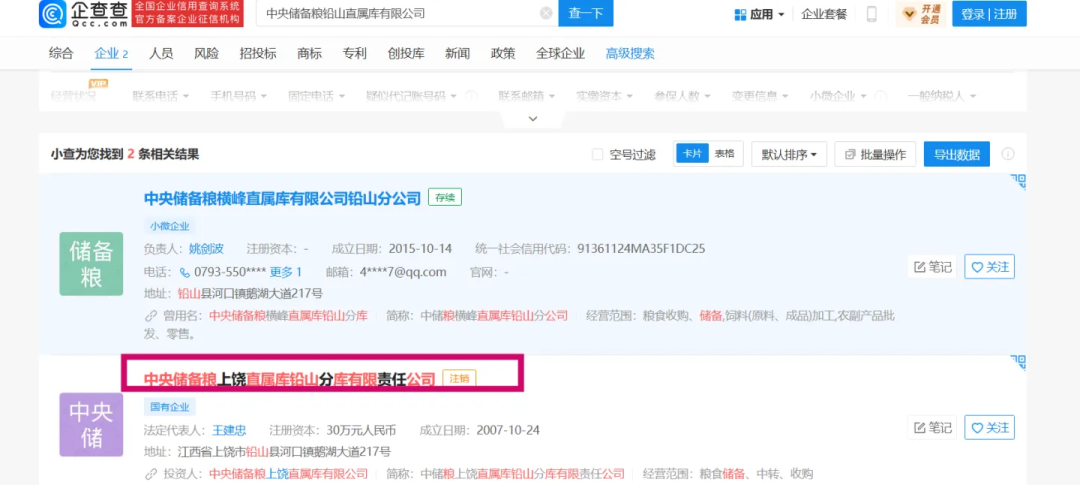The width and height of the screenshot is (1080, 485).
Task: Open 企业套餐 link
Action: pyautogui.click(x=824, y=14)
